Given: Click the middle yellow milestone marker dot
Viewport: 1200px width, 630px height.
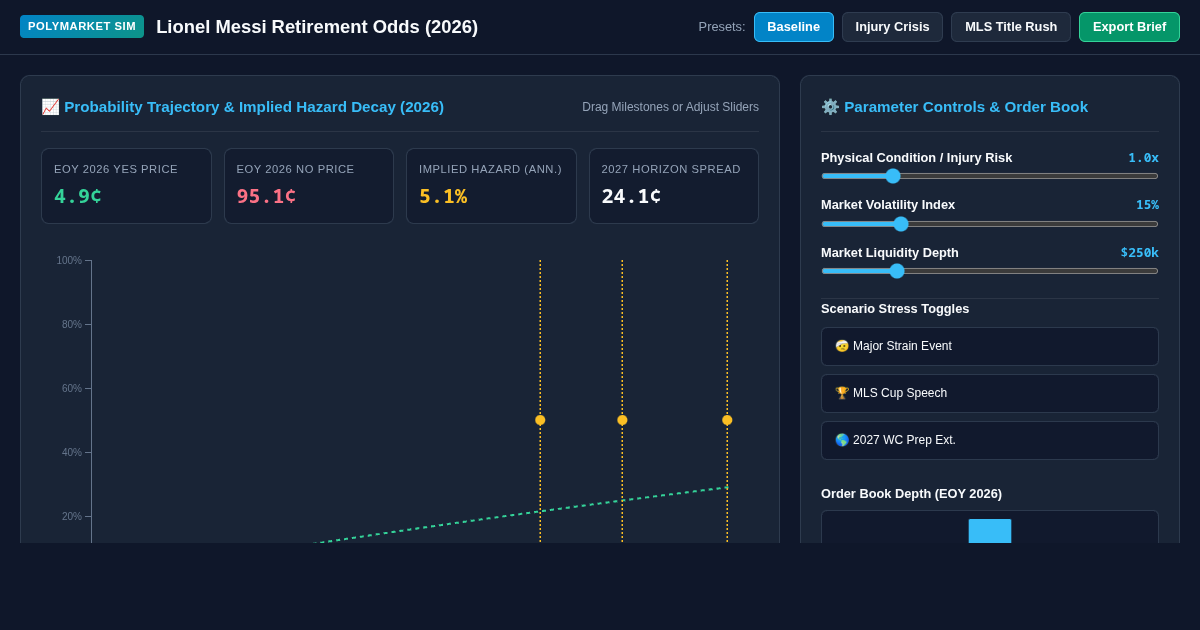Looking at the screenshot, I should [622, 420].
